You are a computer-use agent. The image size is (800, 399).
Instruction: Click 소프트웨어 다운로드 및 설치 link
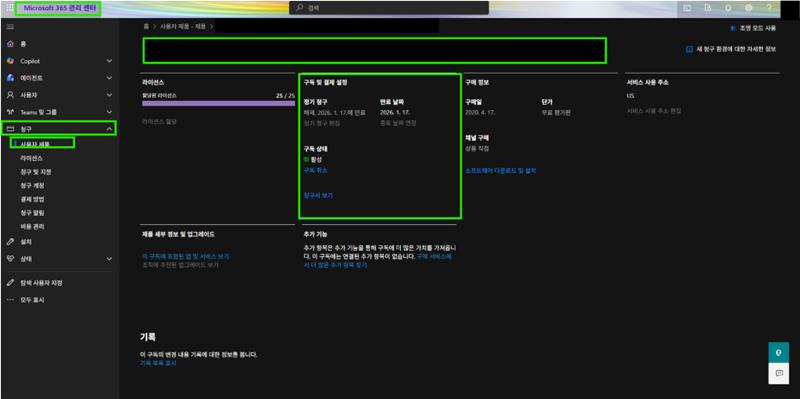[501, 170]
